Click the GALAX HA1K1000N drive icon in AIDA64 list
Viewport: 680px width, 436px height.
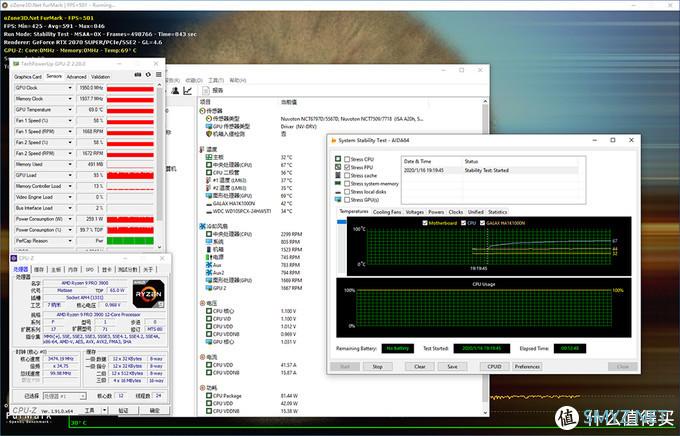tap(209, 203)
